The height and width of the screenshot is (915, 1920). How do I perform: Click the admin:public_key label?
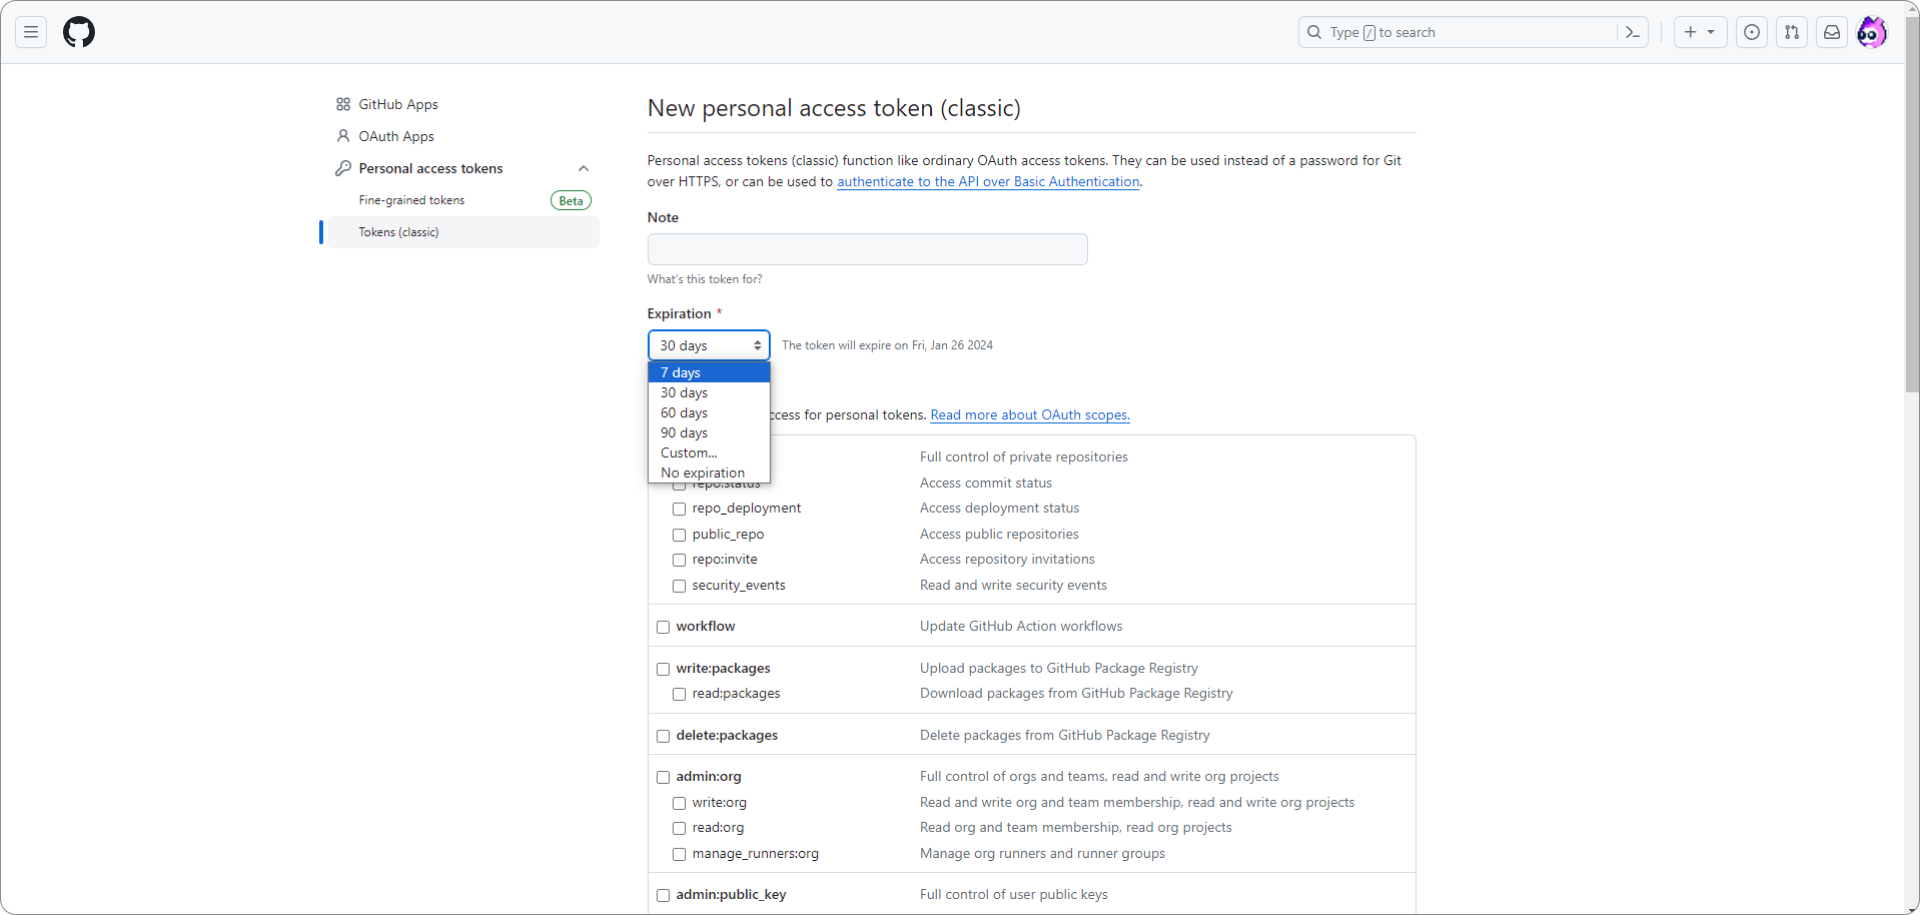pyautogui.click(x=731, y=894)
